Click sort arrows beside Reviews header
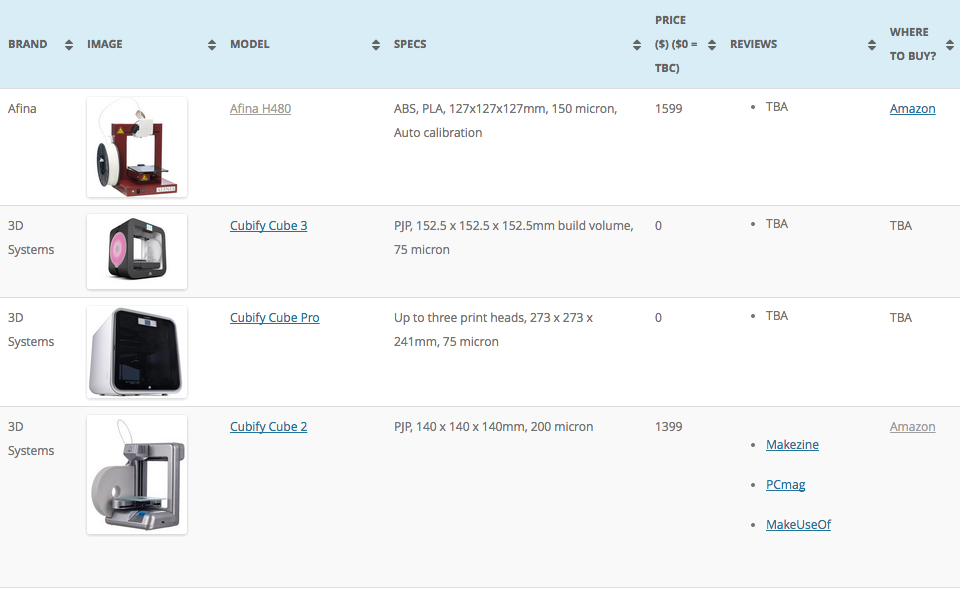The height and width of the screenshot is (589, 961). point(872,45)
